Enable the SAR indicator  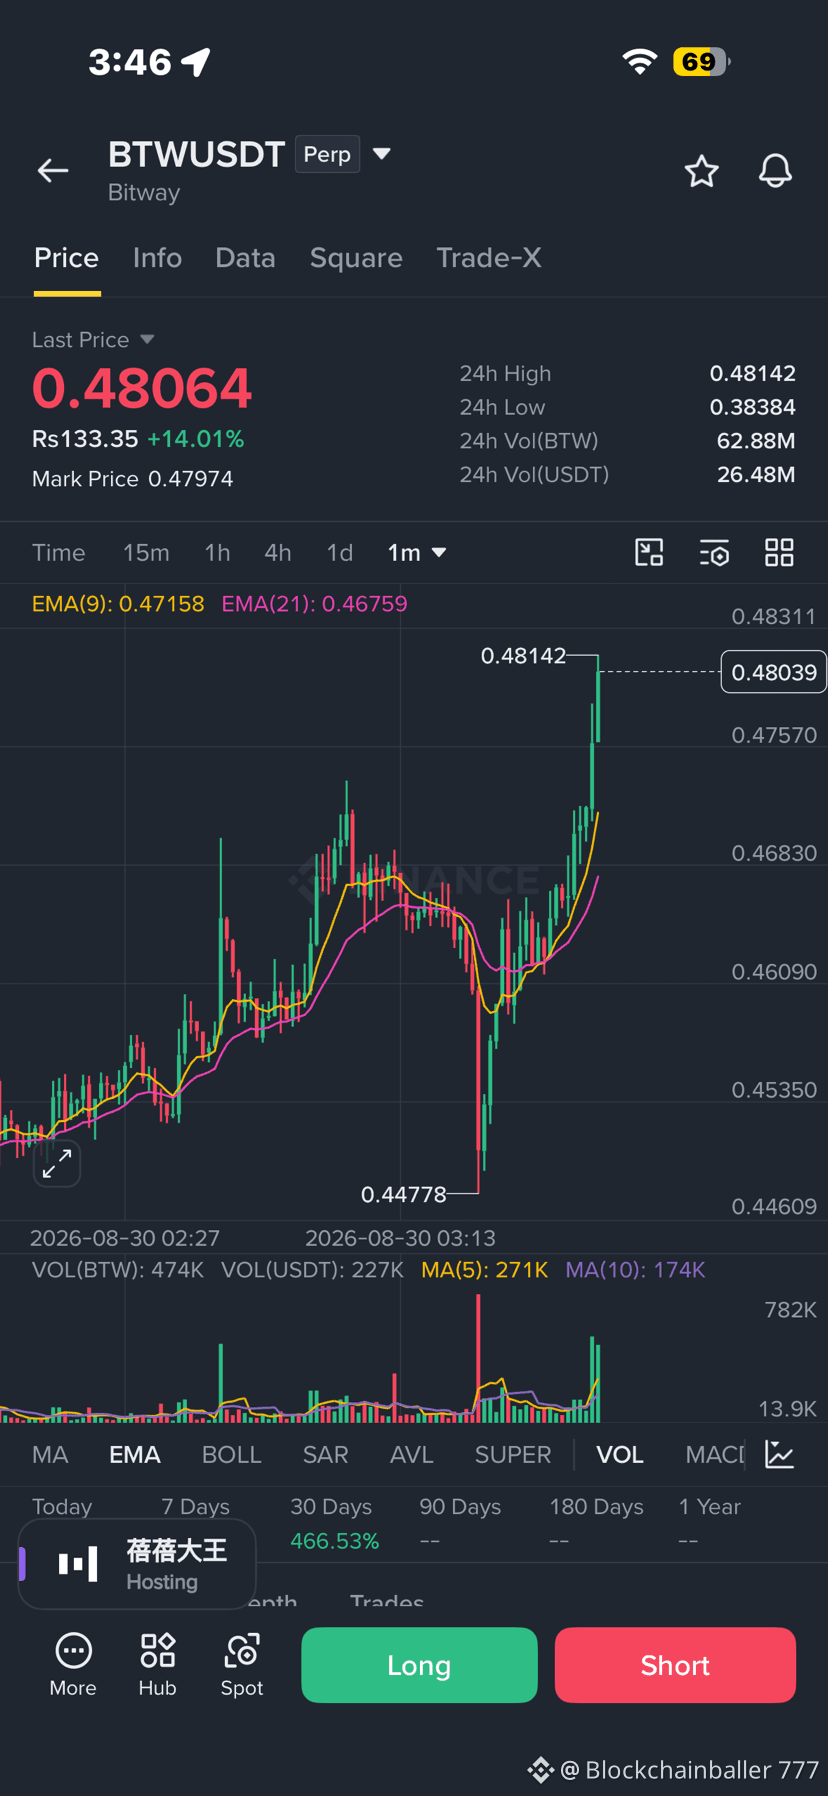(x=326, y=1454)
